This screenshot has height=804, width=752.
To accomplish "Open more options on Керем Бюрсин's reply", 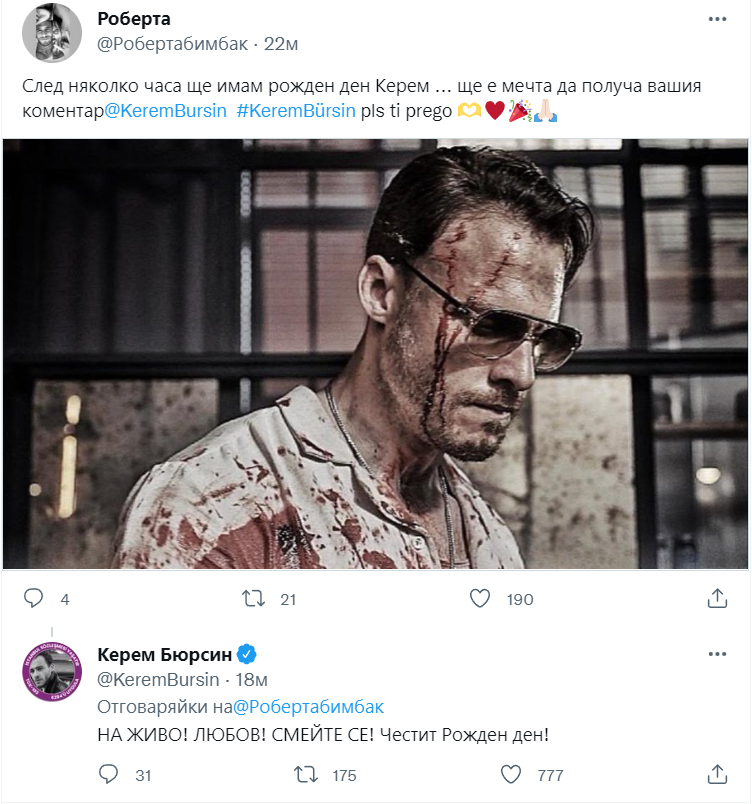I will pos(717,654).
